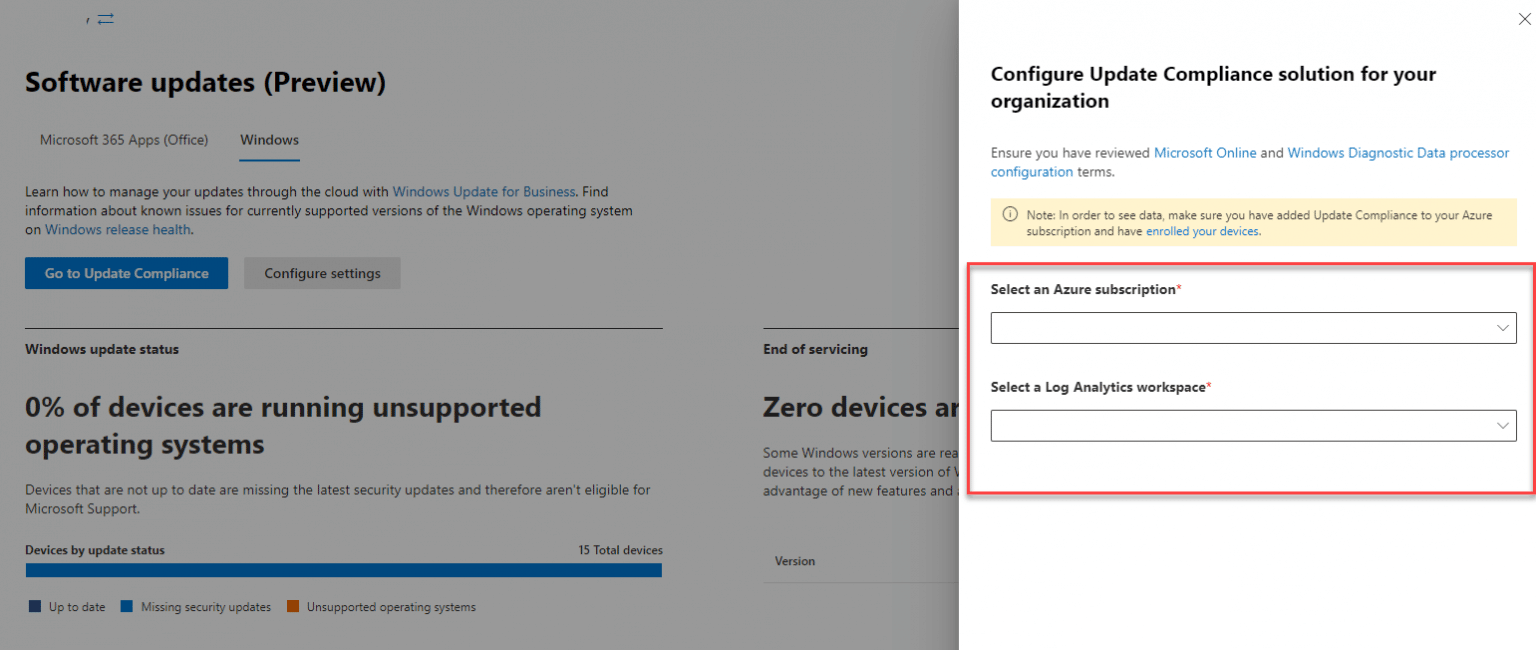Open the Windows Update for Business link

pos(484,191)
